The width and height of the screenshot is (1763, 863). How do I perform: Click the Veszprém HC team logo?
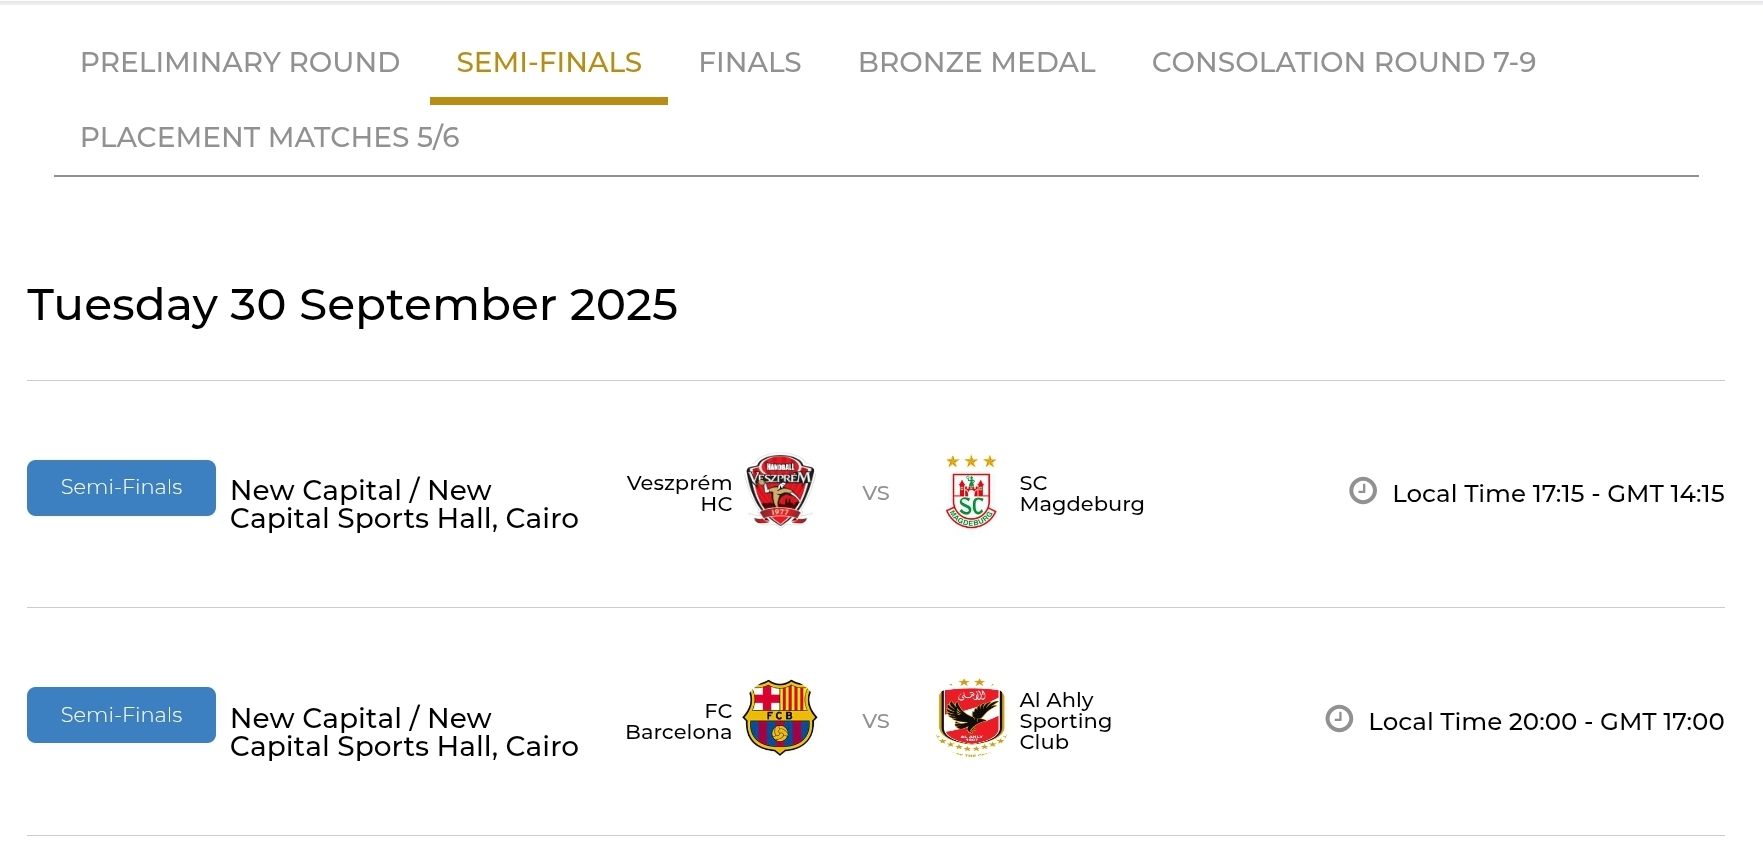click(x=780, y=491)
